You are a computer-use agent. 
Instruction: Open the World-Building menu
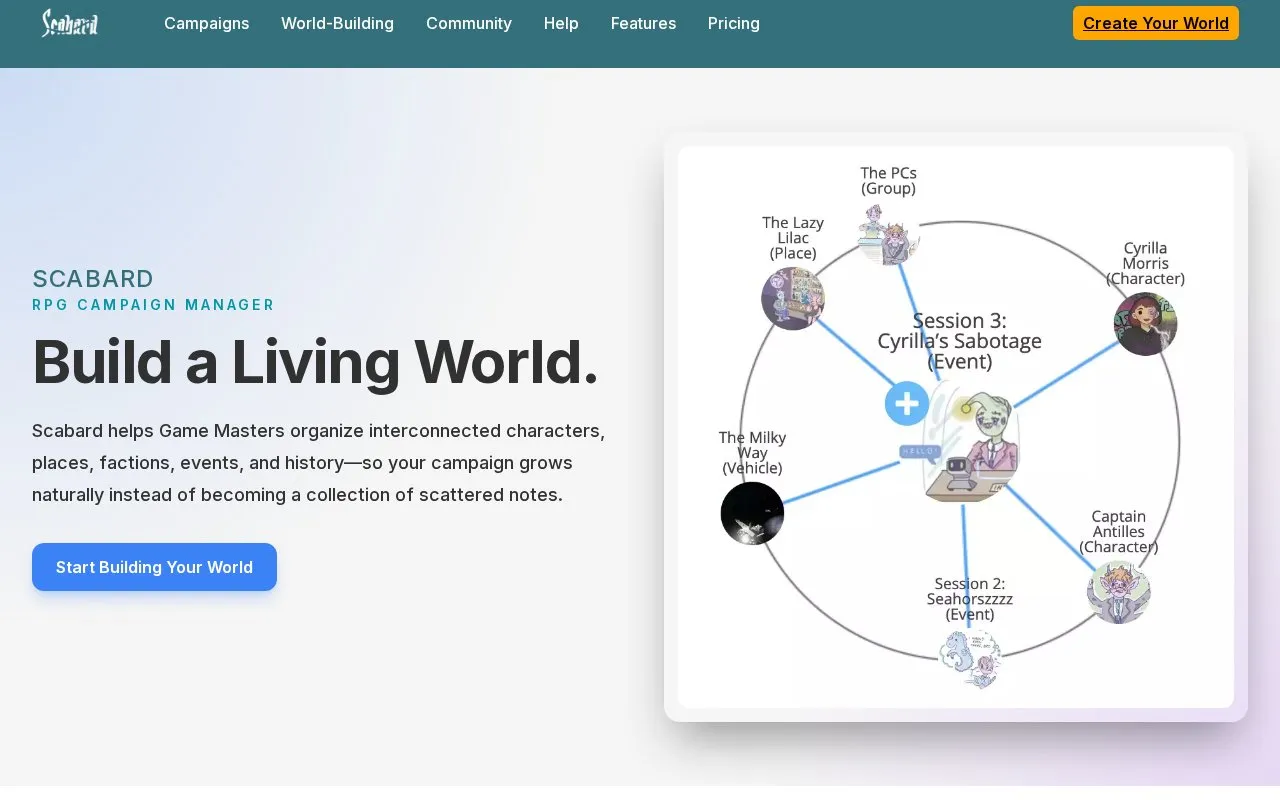point(337,23)
